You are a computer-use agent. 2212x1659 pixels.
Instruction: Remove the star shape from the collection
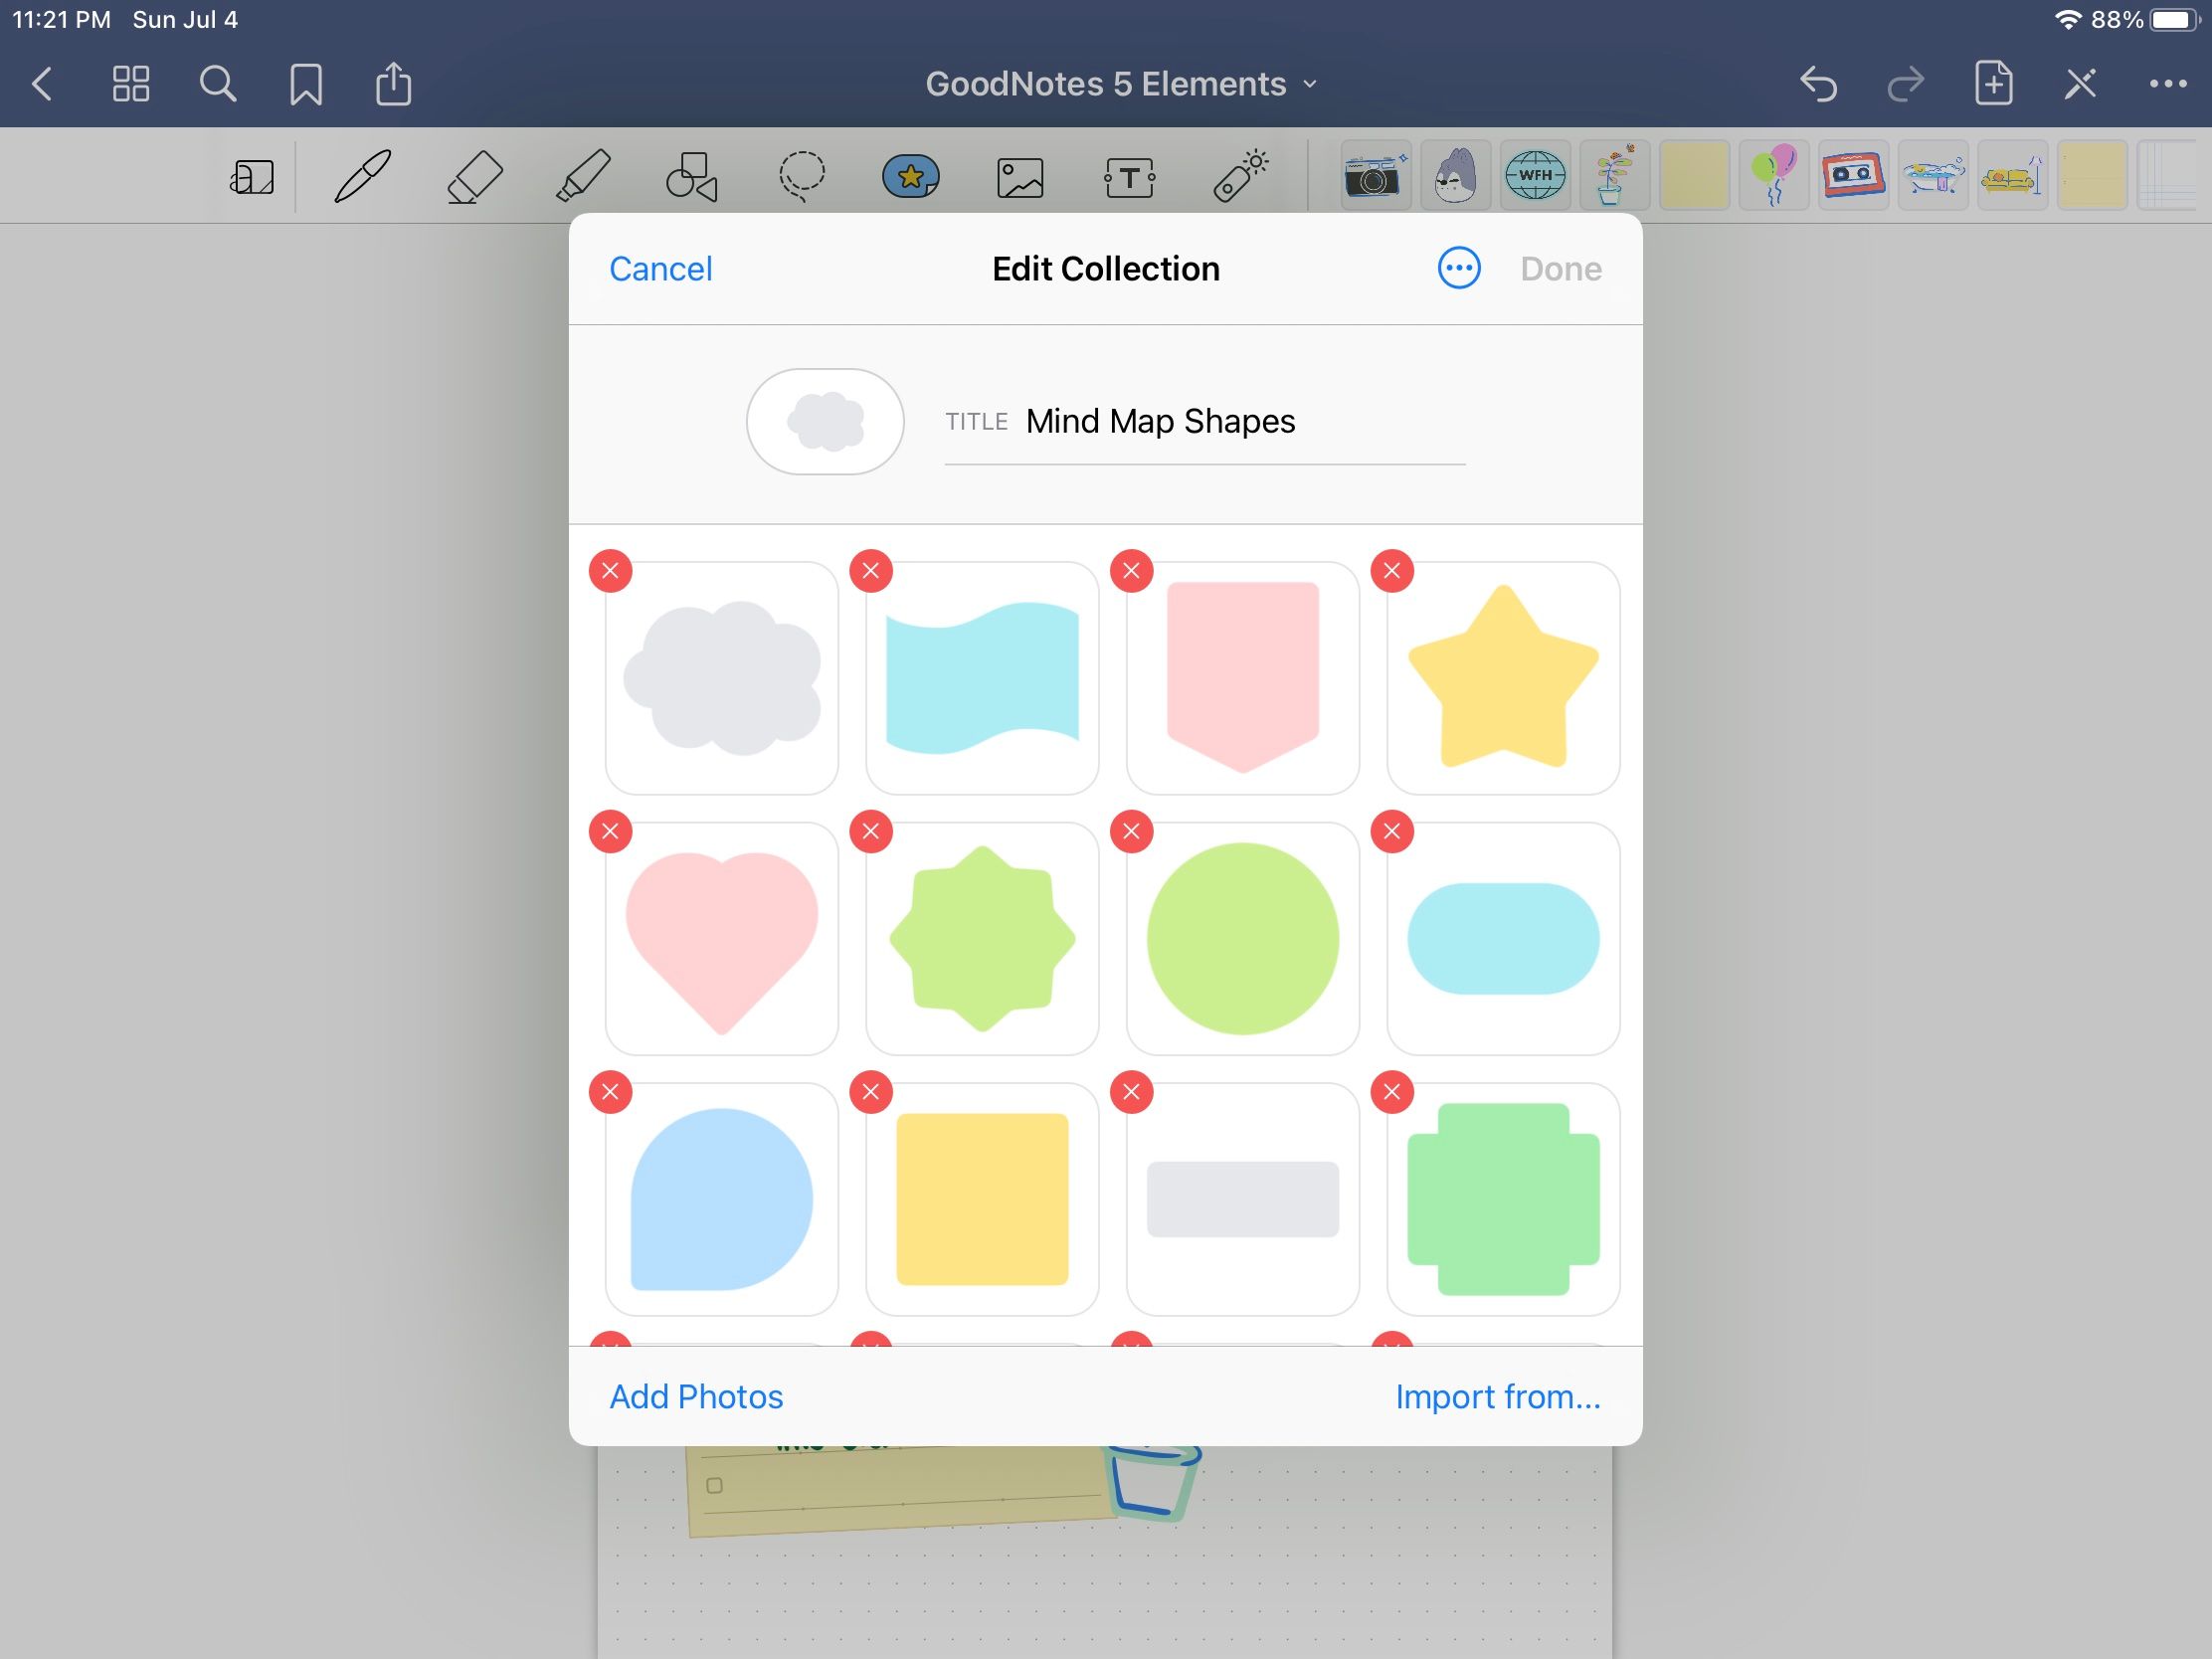[x=1392, y=570]
